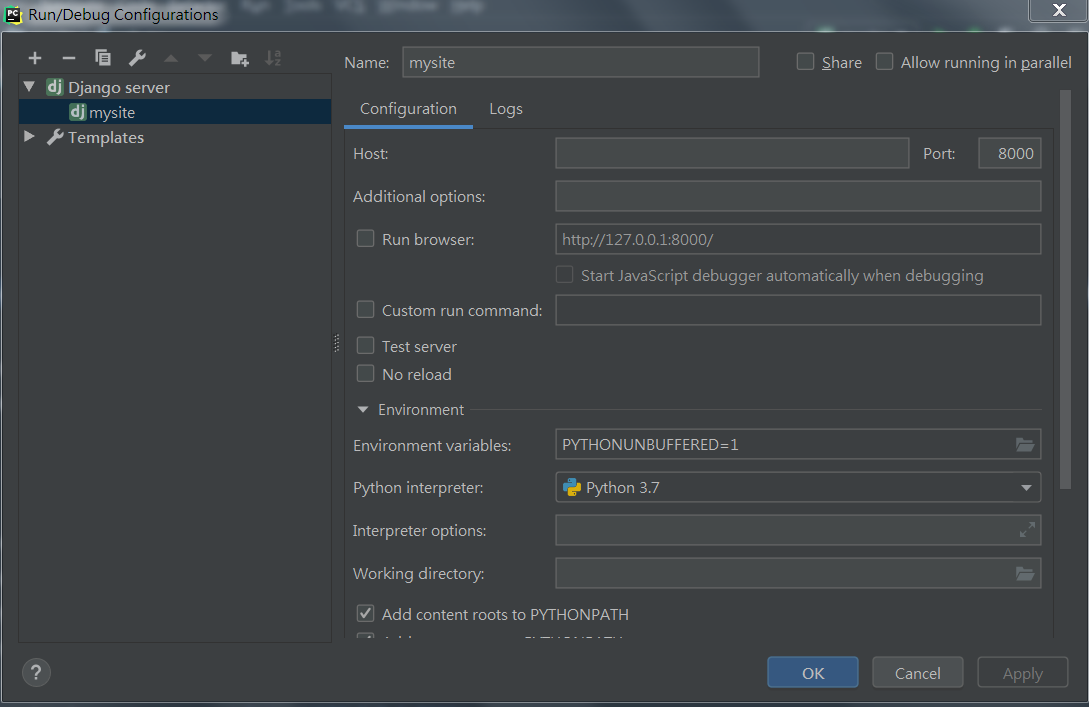Copy the selected configuration

click(x=103, y=58)
